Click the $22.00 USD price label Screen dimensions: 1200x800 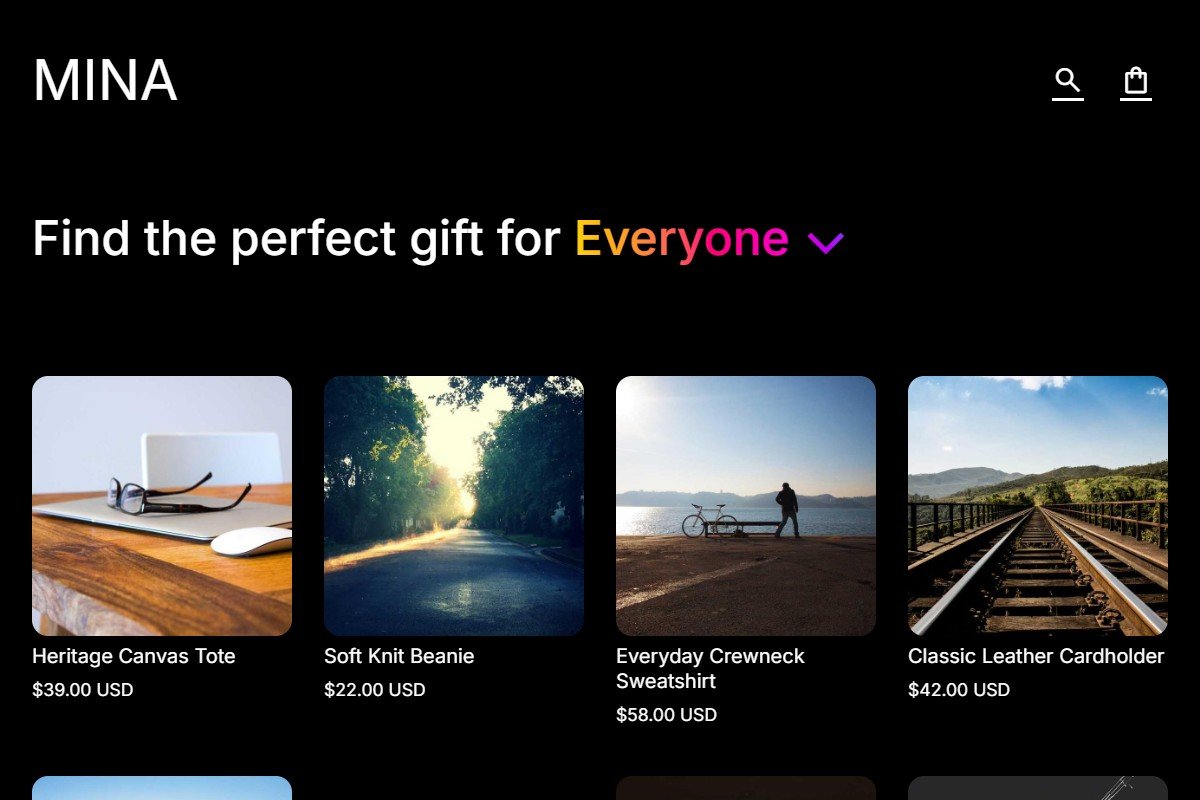coord(375,690)
